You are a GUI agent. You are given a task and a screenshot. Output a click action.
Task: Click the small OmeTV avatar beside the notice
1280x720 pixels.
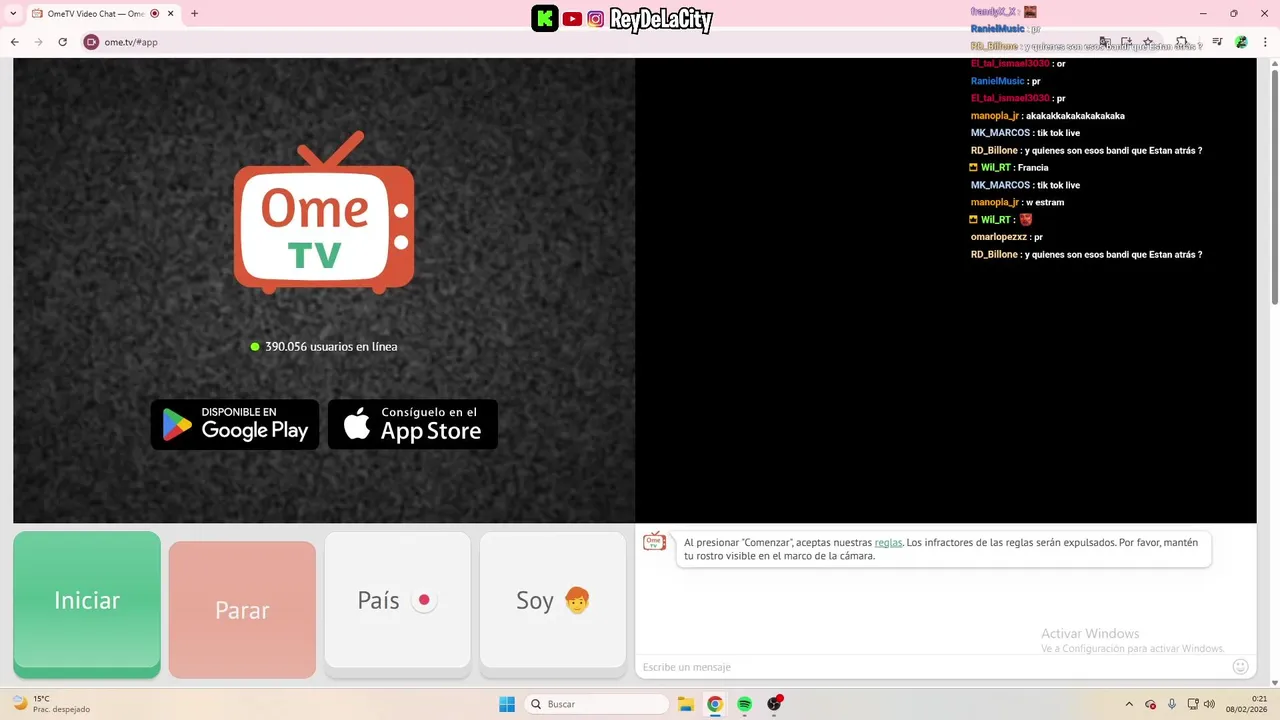[x=654, y=542]
